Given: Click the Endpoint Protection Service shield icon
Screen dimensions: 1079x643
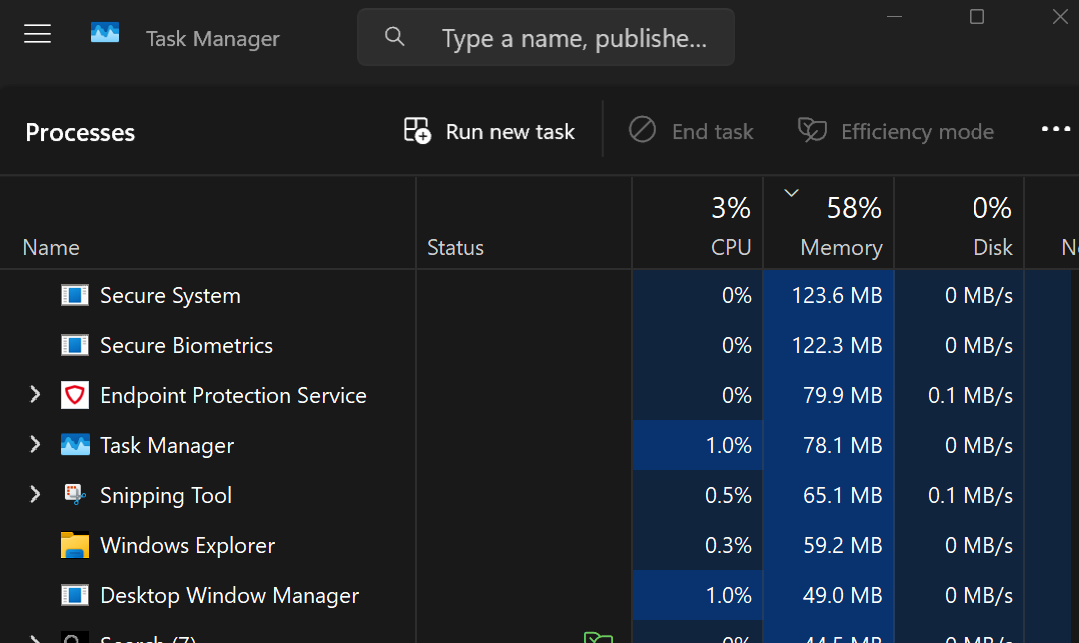Looking at the screenshot, I should point(74,395).
